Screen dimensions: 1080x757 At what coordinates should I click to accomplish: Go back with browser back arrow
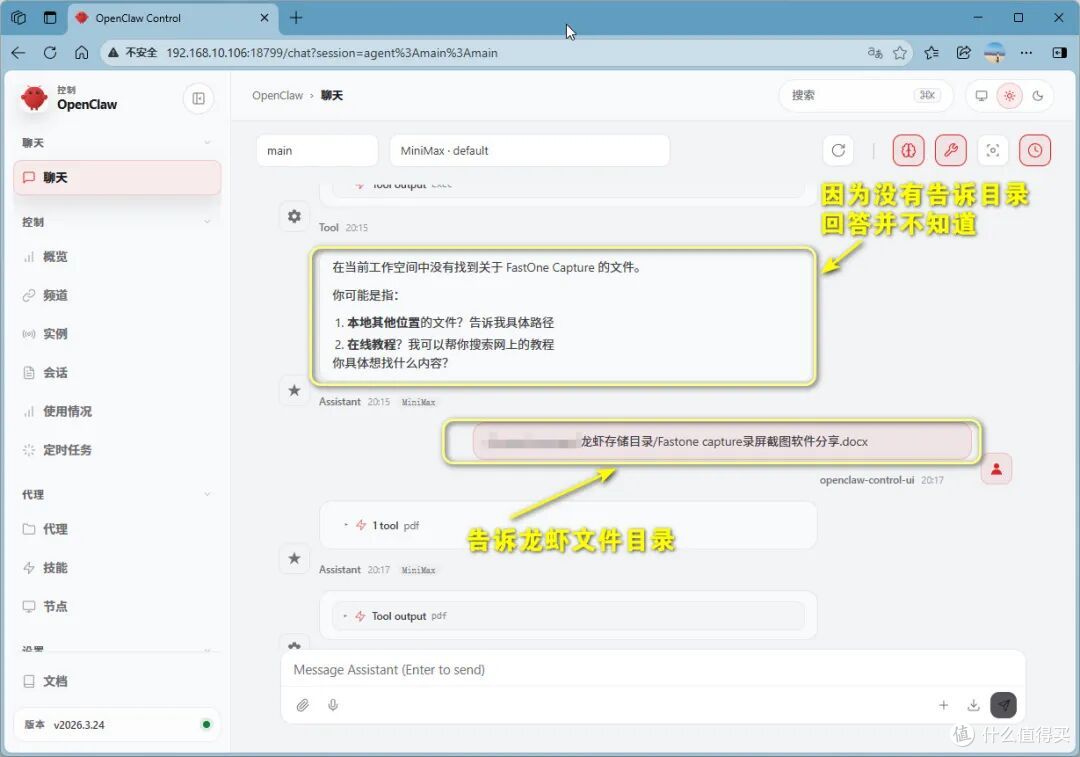point(19,53)
